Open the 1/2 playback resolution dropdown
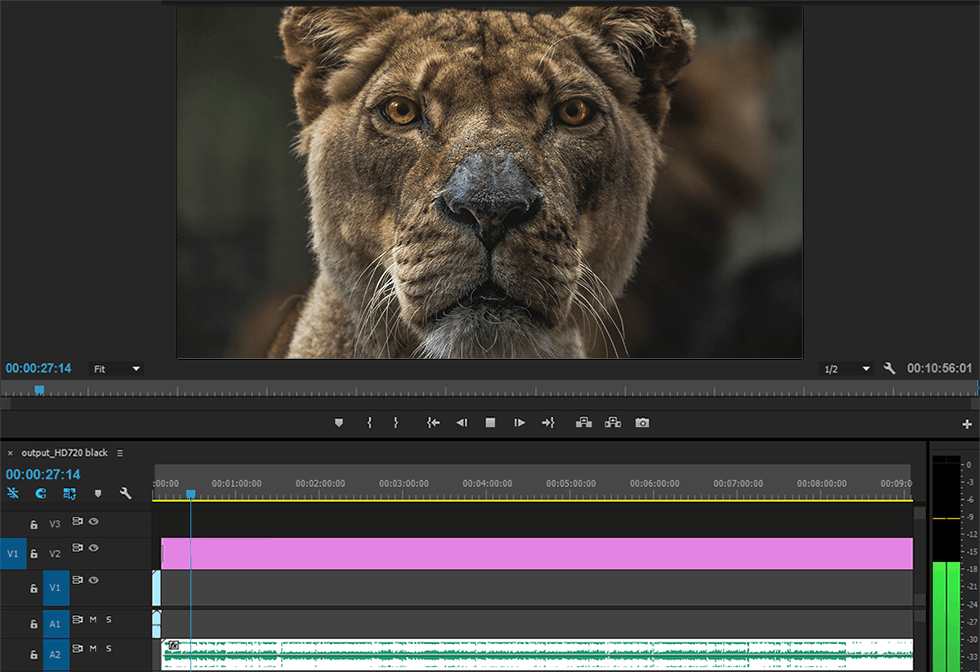Image resolution: width=980 pixels, height=672 pixels. (846, 369)
